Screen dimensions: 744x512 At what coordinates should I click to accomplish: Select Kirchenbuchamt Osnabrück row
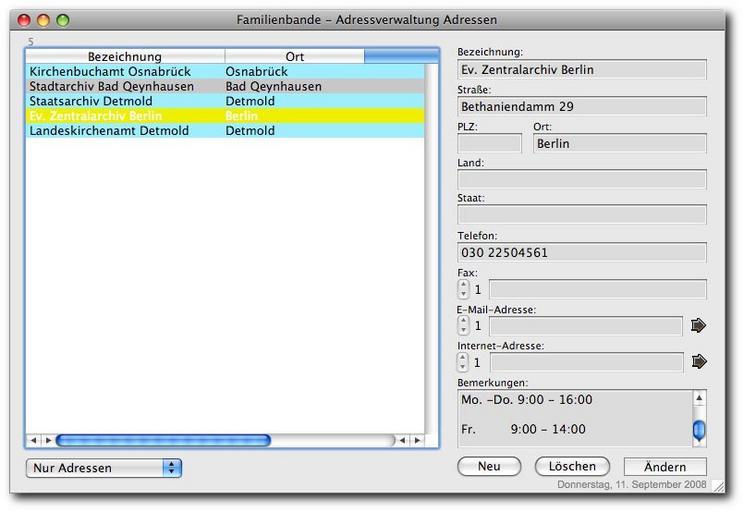[225, 72]
